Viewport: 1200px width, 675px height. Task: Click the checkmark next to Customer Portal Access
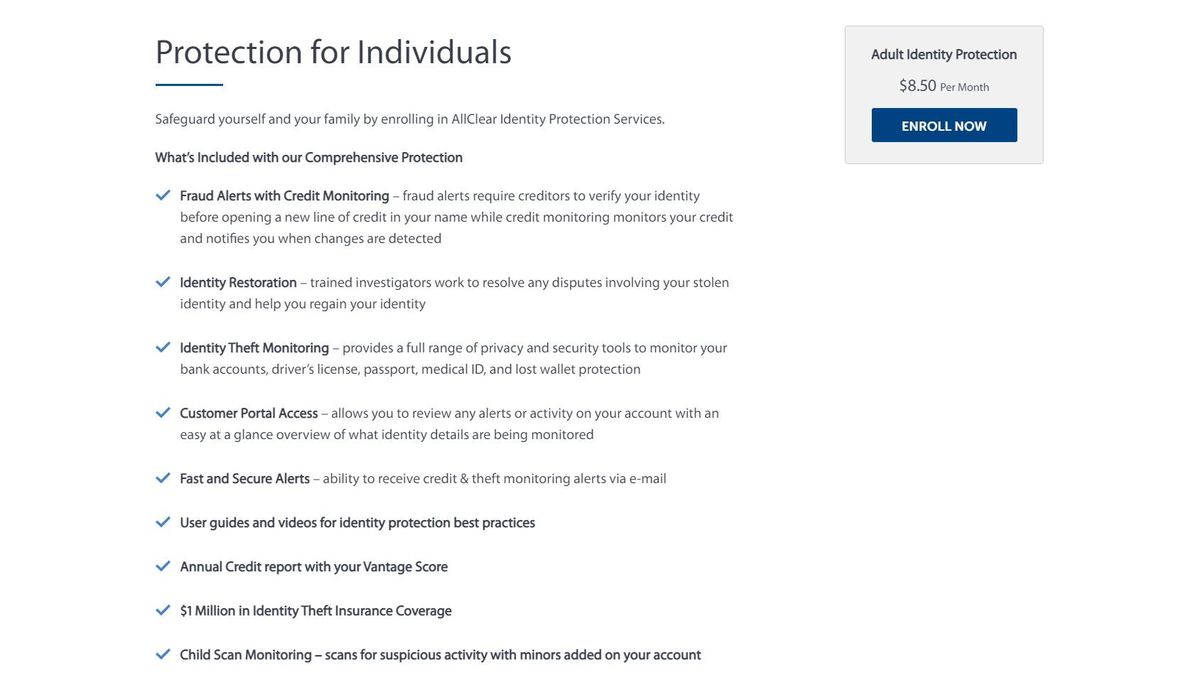click(163, 412)
